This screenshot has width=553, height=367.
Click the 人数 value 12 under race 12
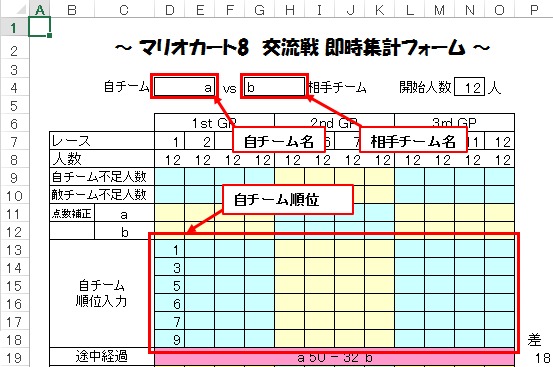click(x=499, y=159)
